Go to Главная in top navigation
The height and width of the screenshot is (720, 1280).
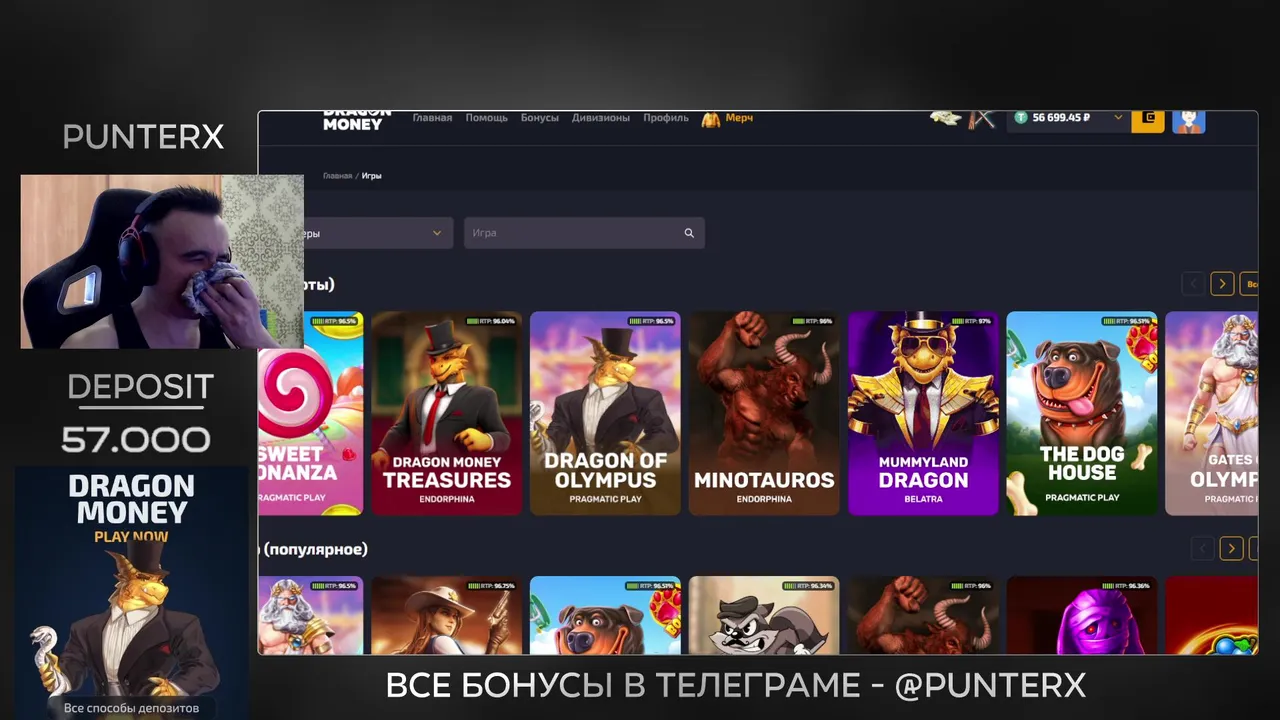[x=432, y=118]
